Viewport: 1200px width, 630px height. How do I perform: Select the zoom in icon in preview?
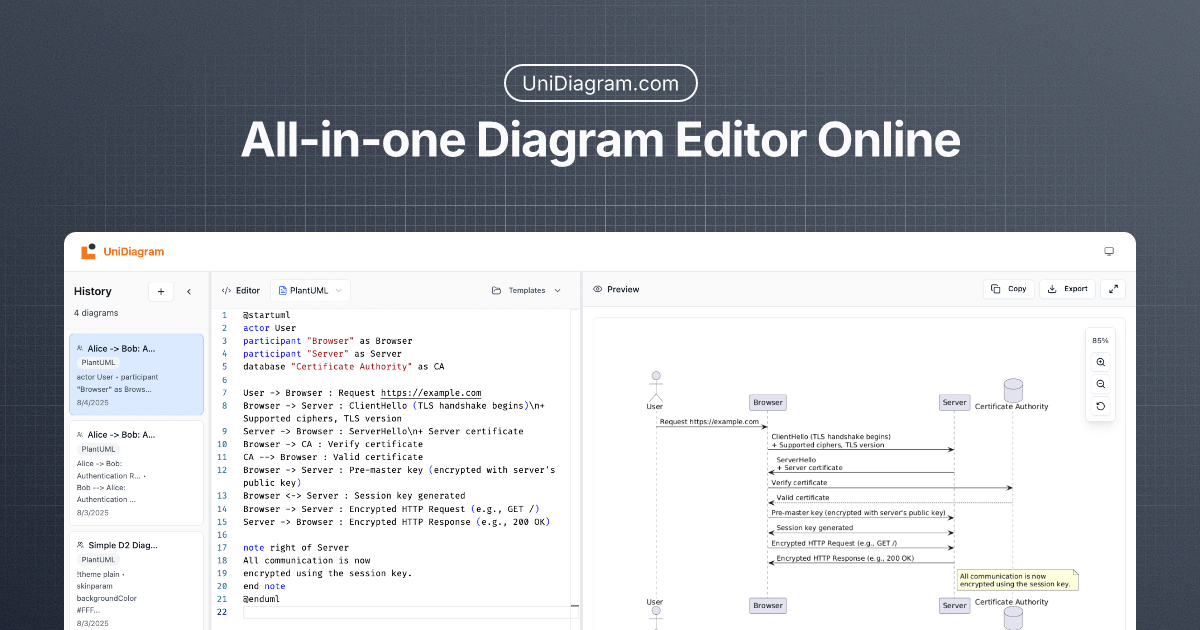(1100, 362)
